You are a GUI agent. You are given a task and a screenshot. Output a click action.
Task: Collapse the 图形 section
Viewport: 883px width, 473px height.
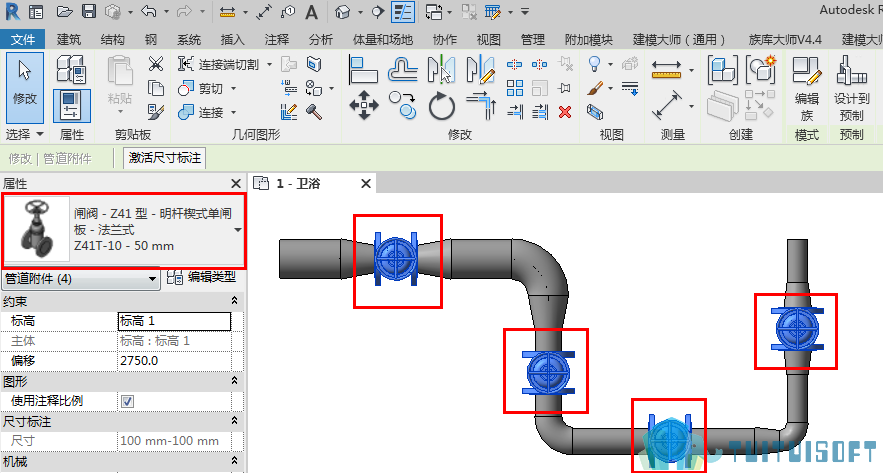coord(234,381)
